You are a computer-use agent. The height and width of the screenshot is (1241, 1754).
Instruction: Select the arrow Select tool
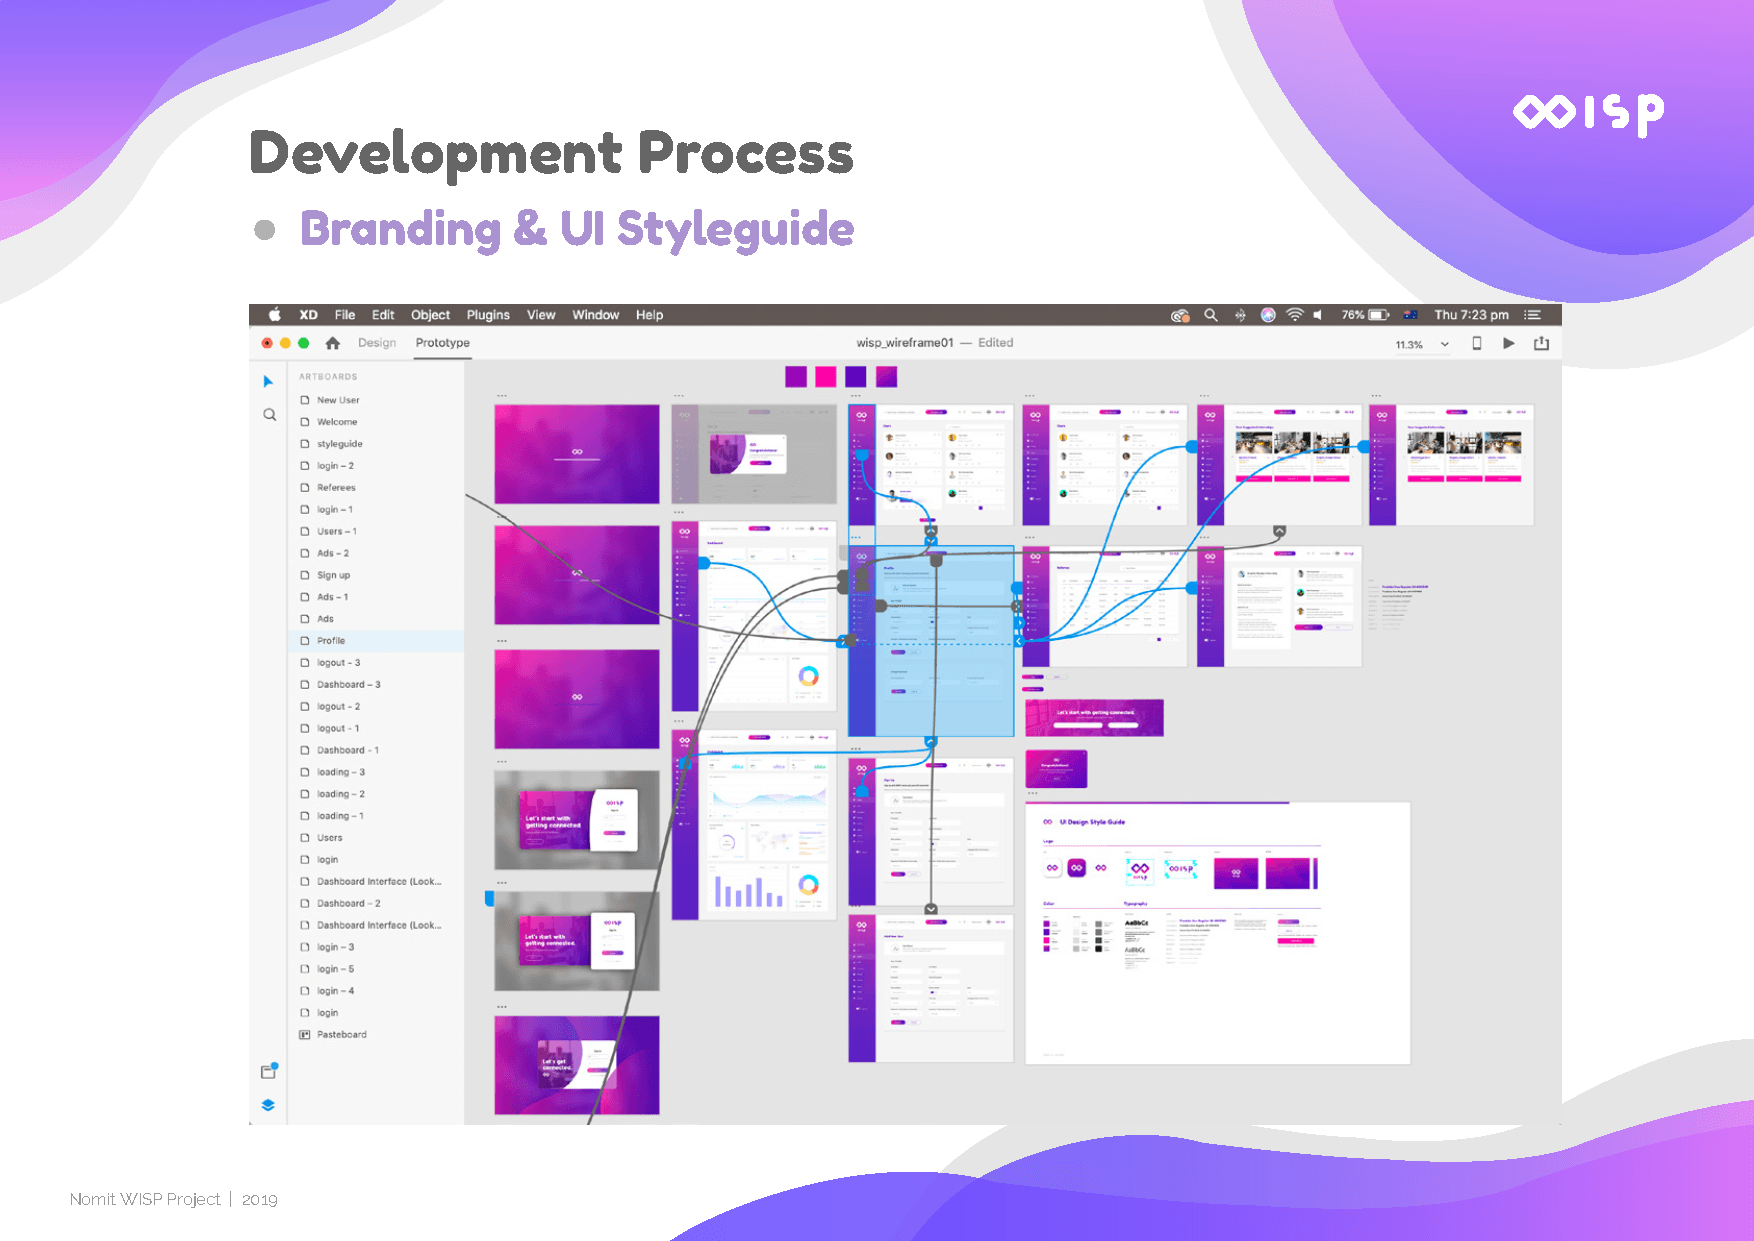267,381
